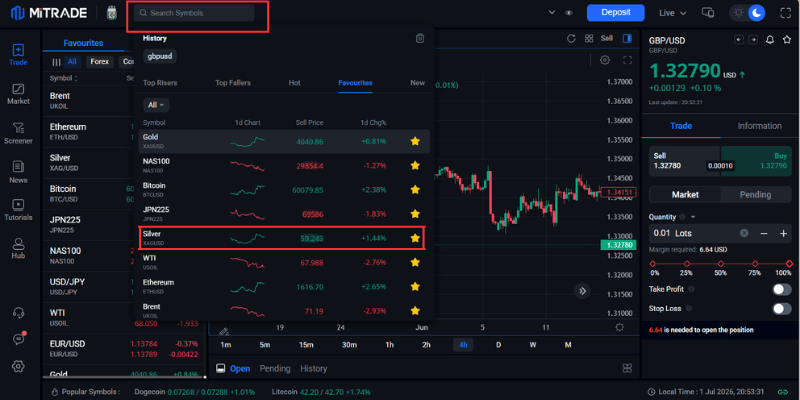800x400 pixels.
Task: Select the Pending order type button
Action: 755,194
